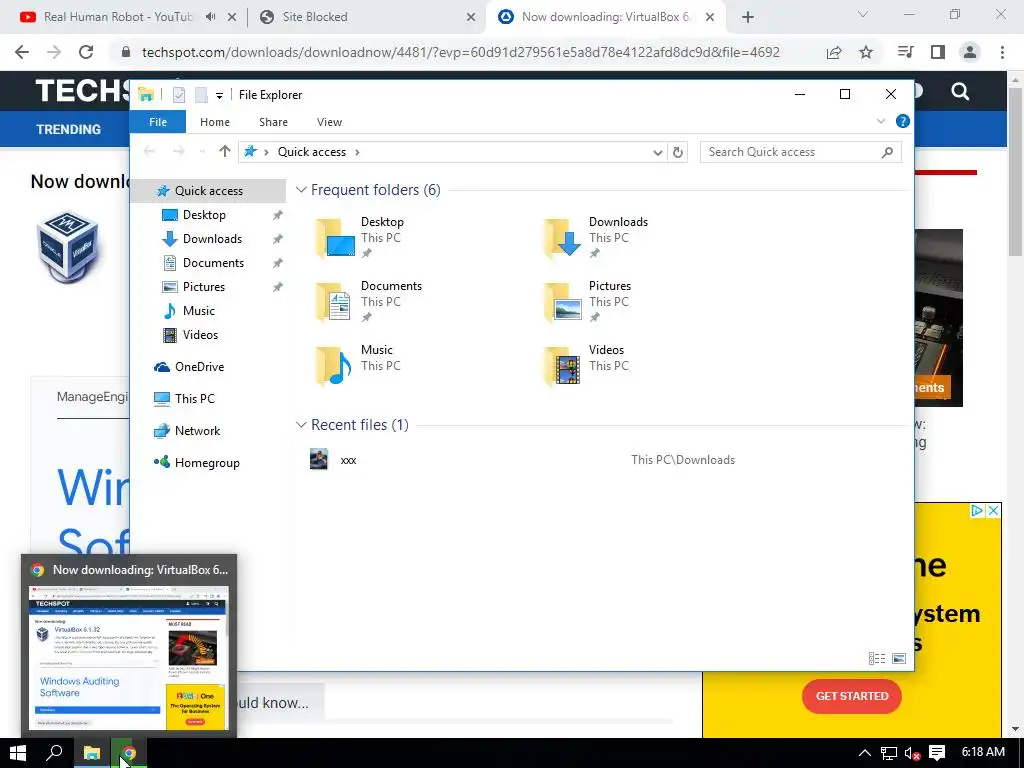Open the Windows Start menu
This screenshot has width=1024, height=768.
18,754
